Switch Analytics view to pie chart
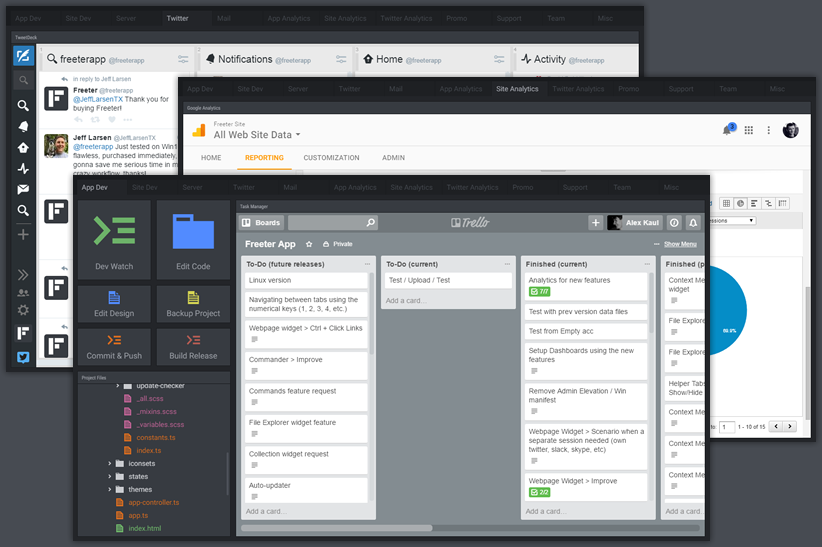 pos(740,203)
